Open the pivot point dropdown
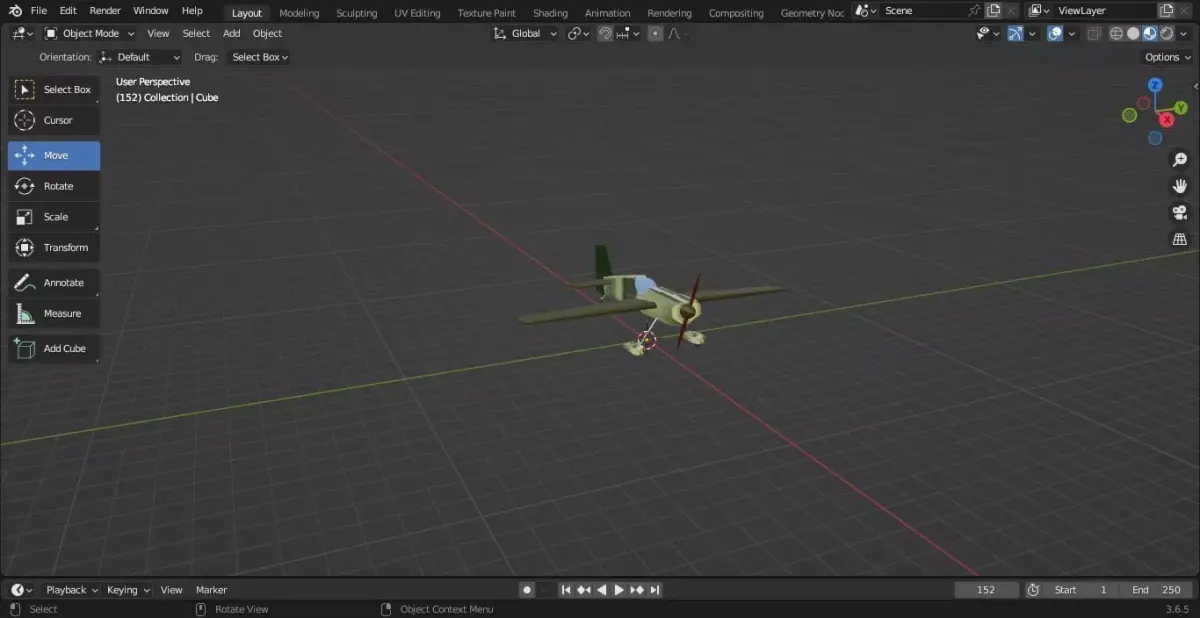The height and width of the screenshot is (618, 1200). 579,33
